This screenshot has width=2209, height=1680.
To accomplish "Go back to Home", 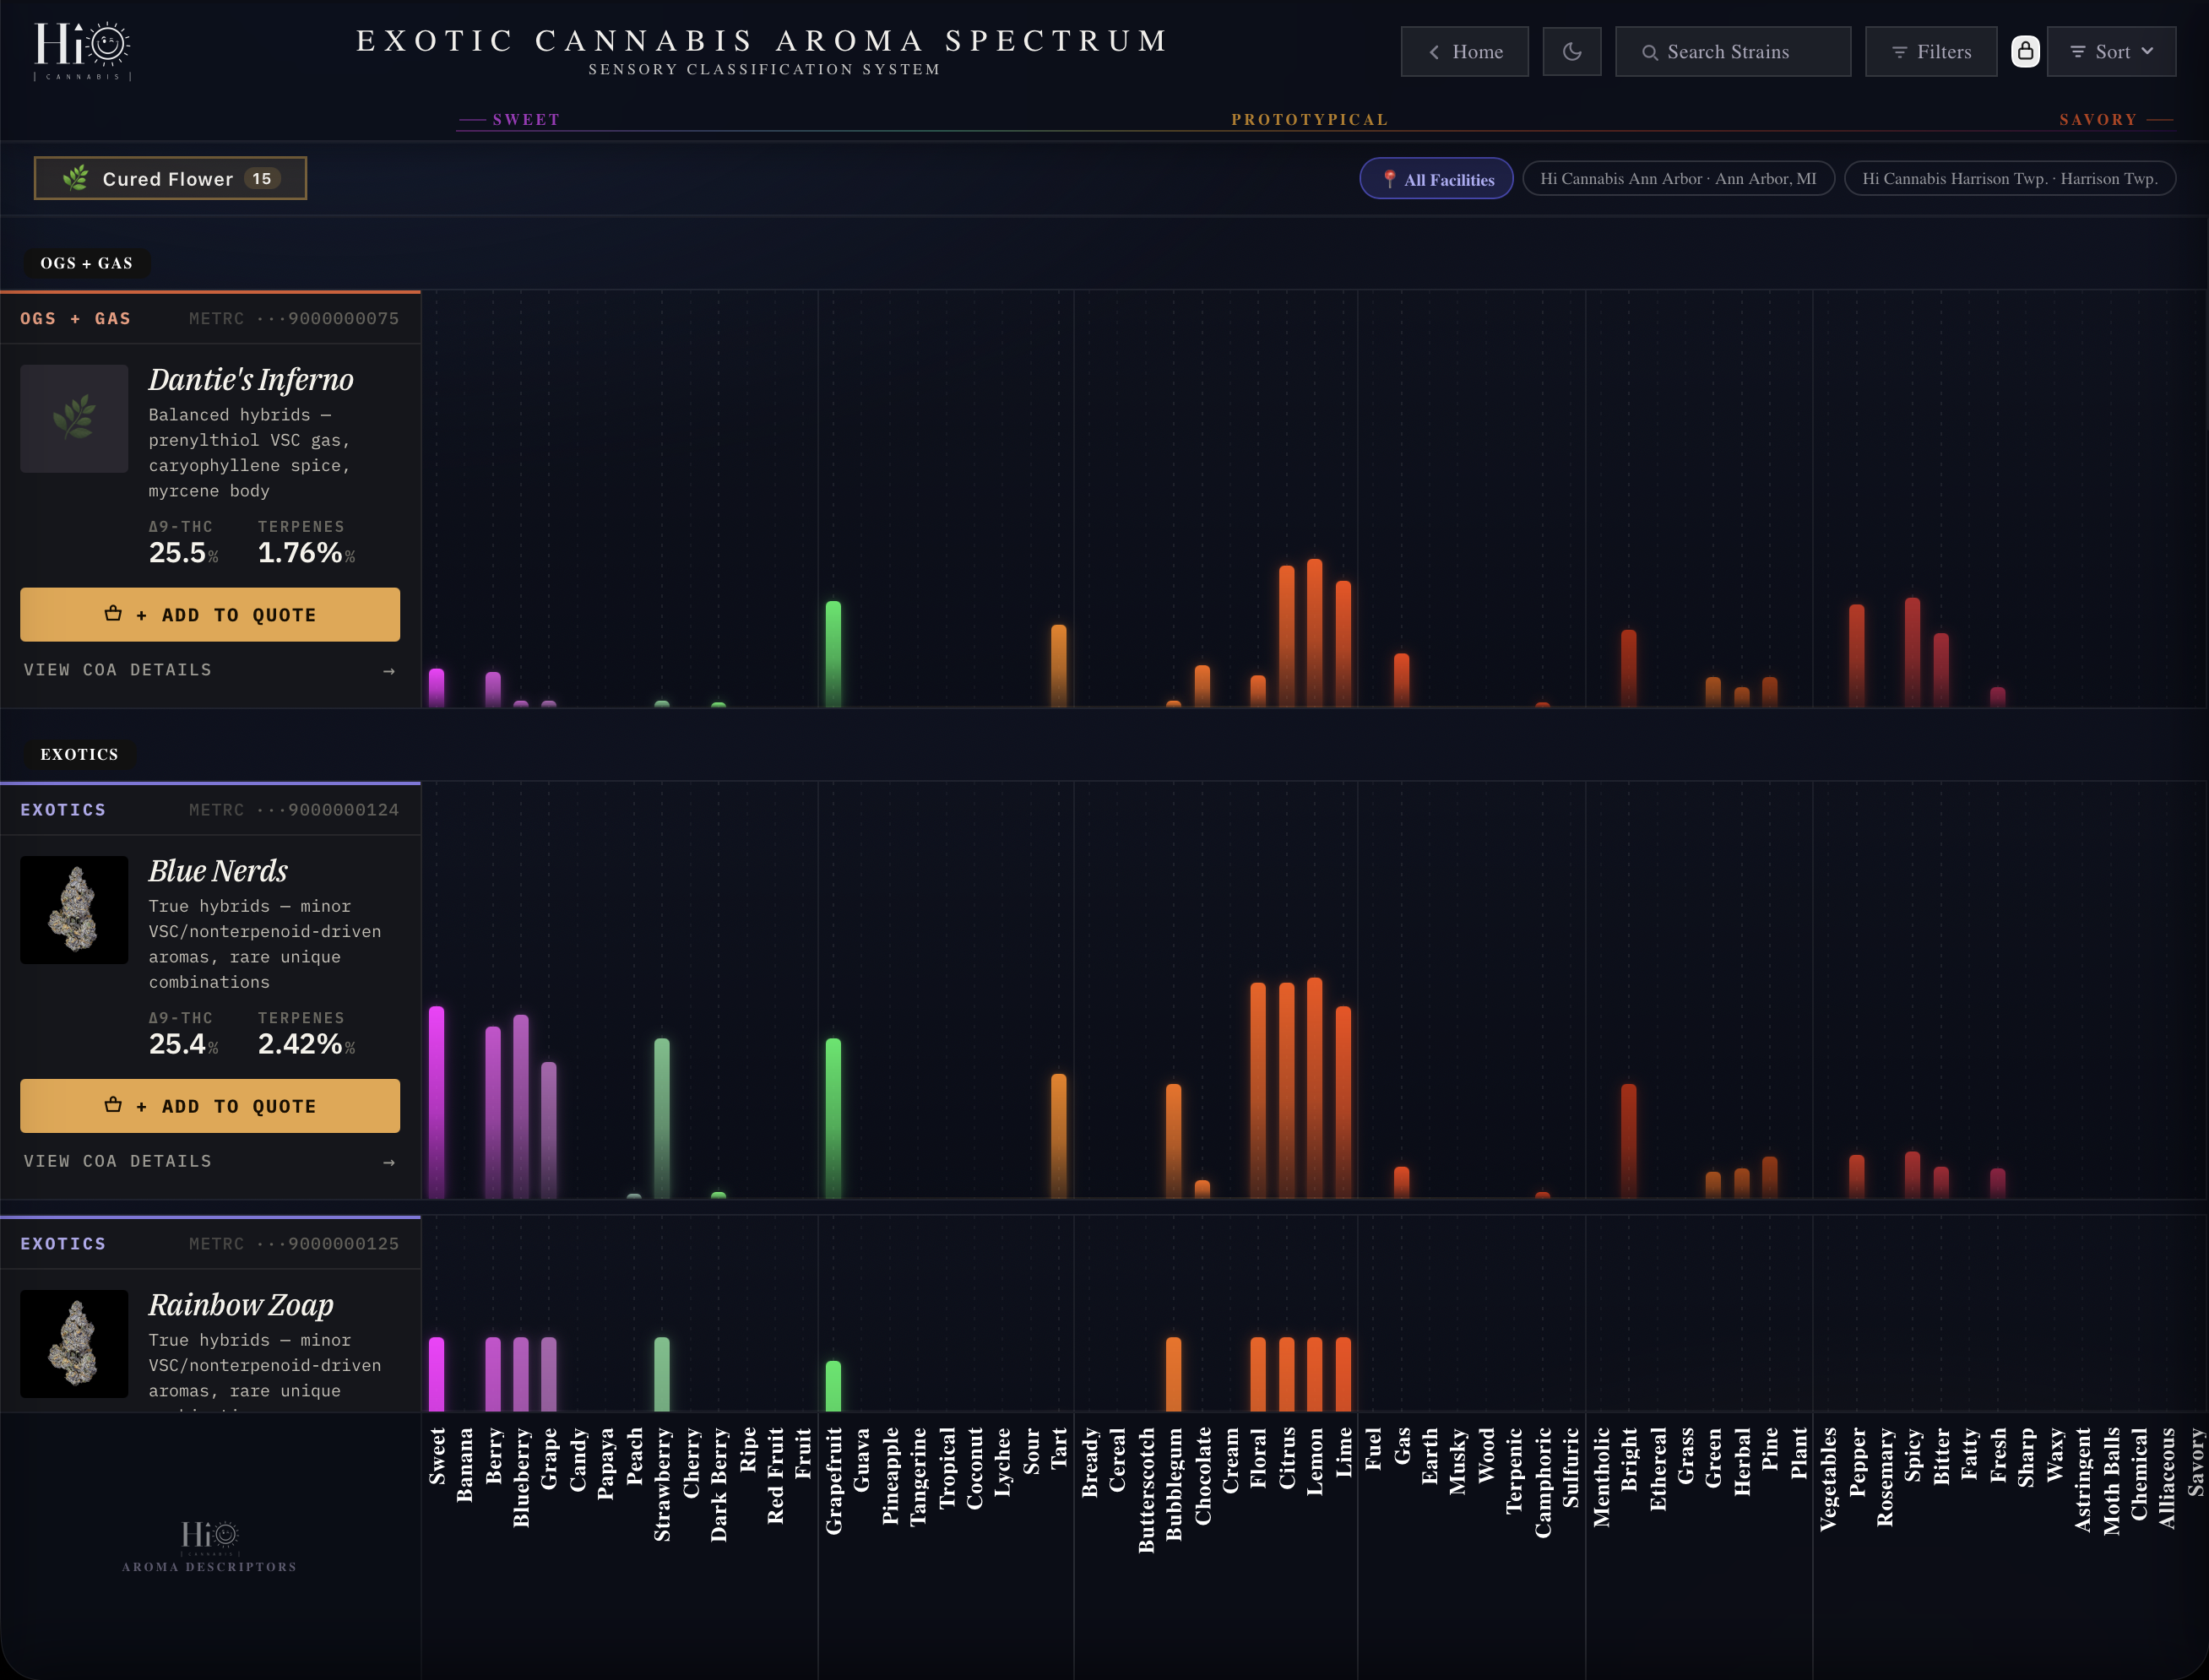I will tap(1465, 52).
